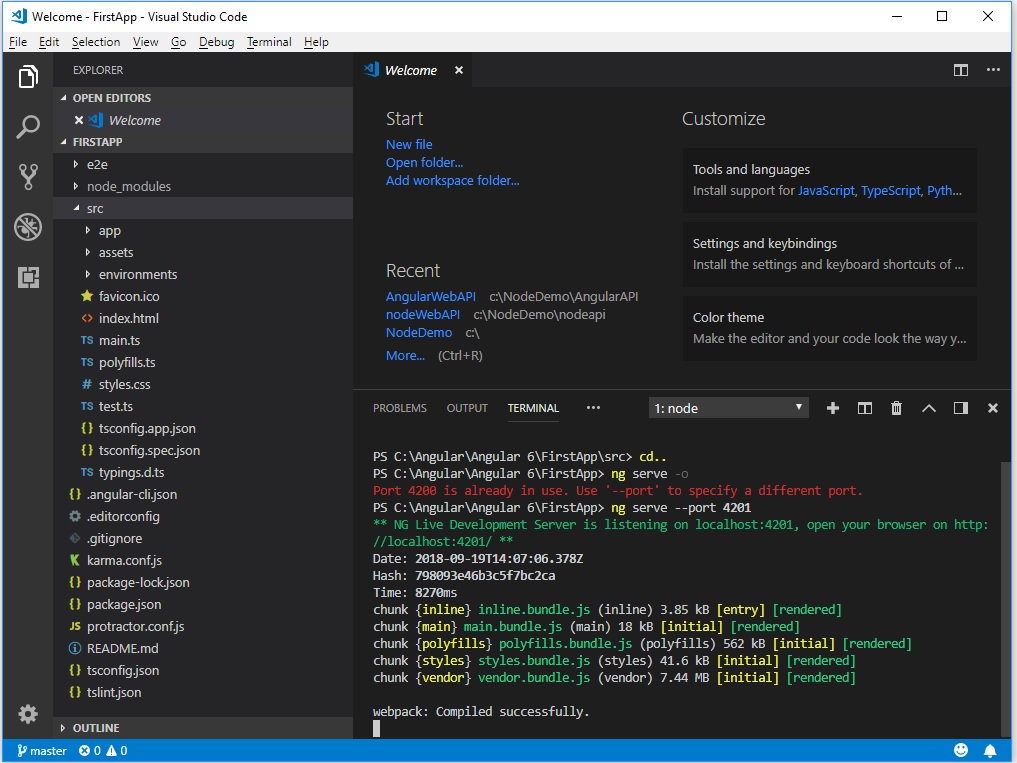Open the Search view in activity bar
Image resolution: width=1017 pixels, height=763 pixels.
pos(28,127)
